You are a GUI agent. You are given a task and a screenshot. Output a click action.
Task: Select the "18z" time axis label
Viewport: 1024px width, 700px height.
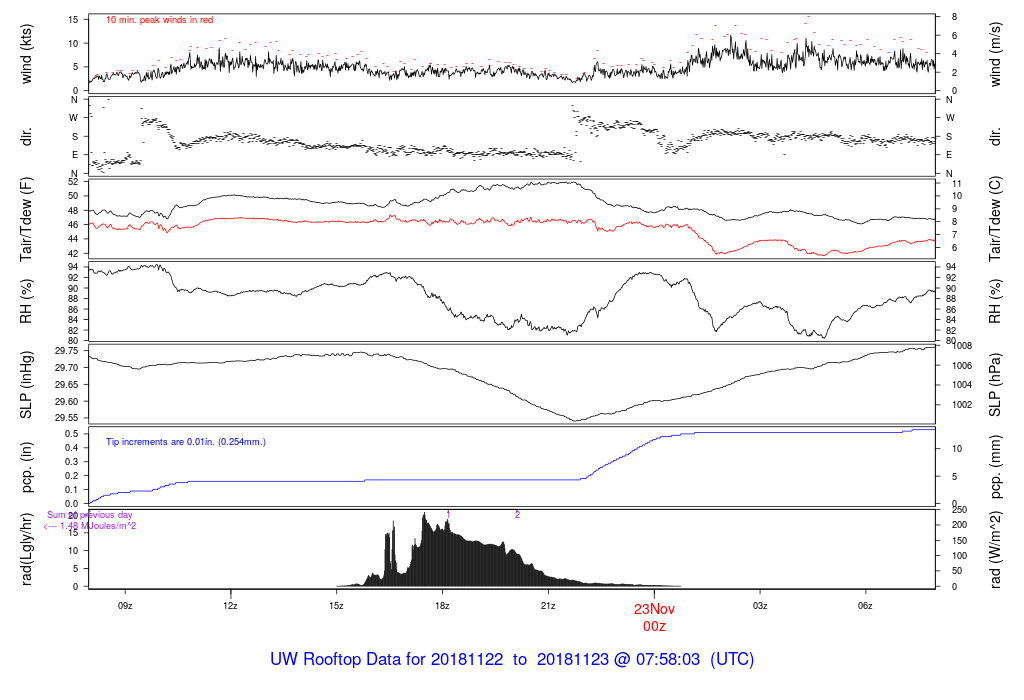coord(442,606)
